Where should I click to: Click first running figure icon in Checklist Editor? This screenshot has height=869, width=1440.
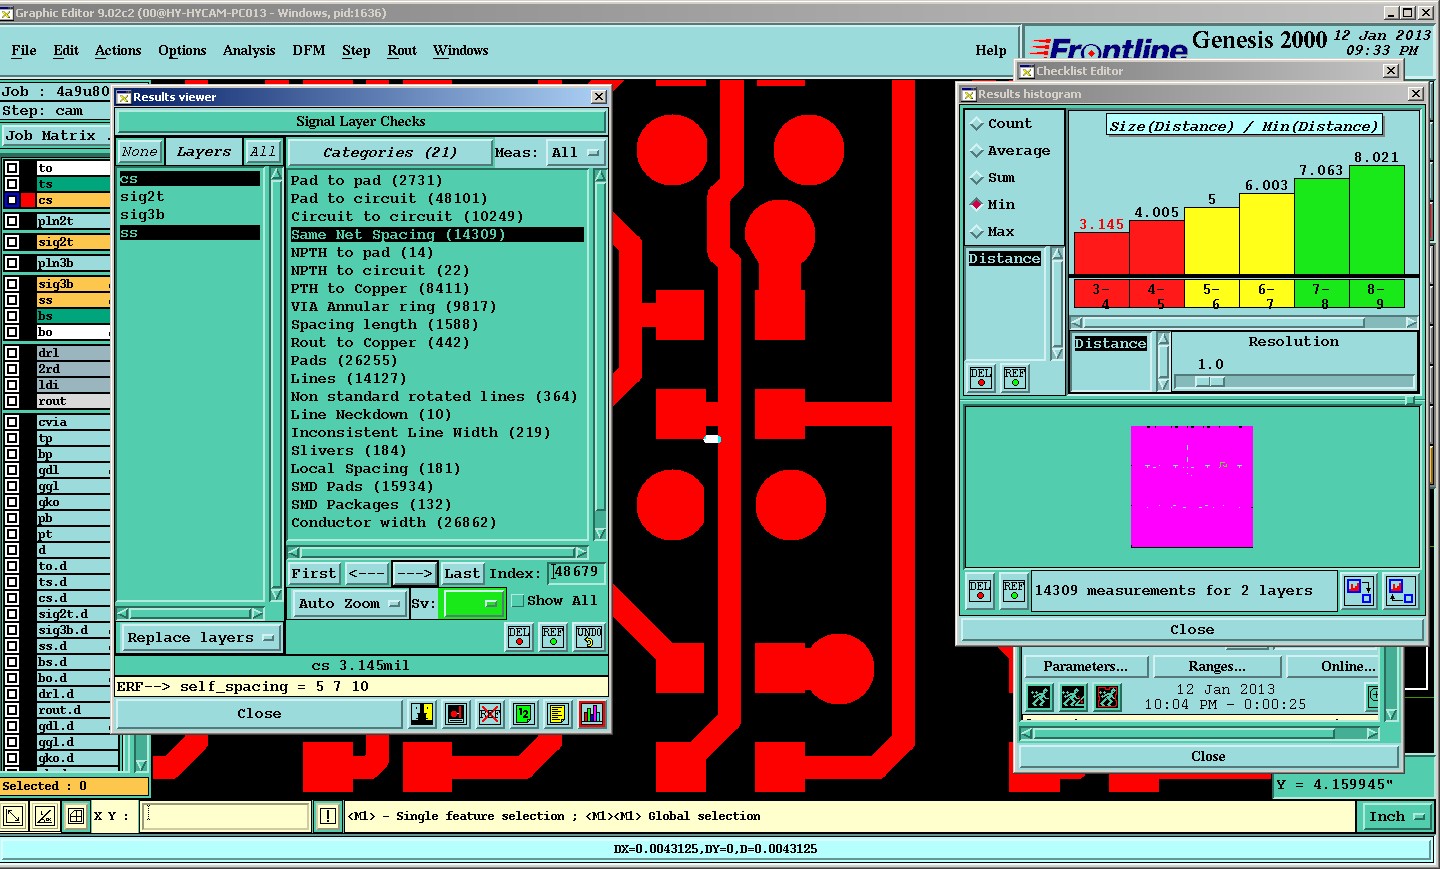(1040, 697)
